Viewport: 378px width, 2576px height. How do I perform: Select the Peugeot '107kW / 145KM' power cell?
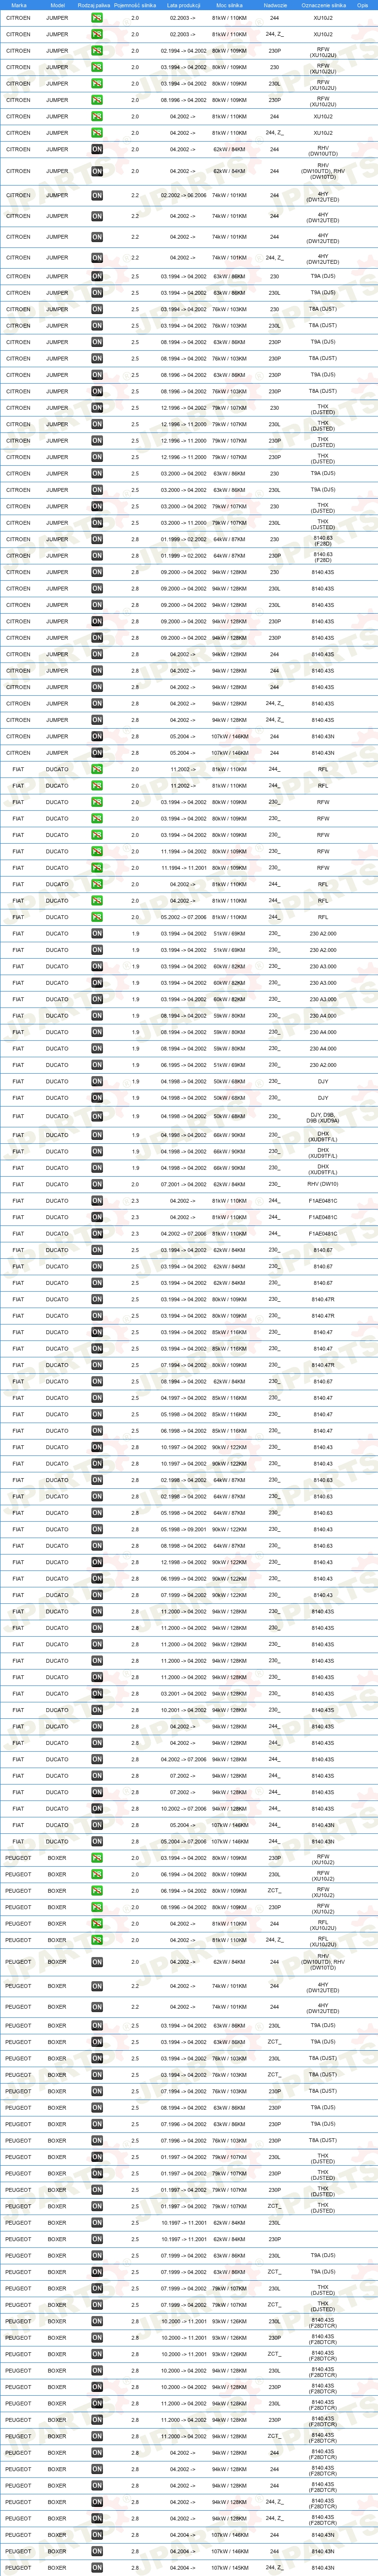[x=229, y=2567]
